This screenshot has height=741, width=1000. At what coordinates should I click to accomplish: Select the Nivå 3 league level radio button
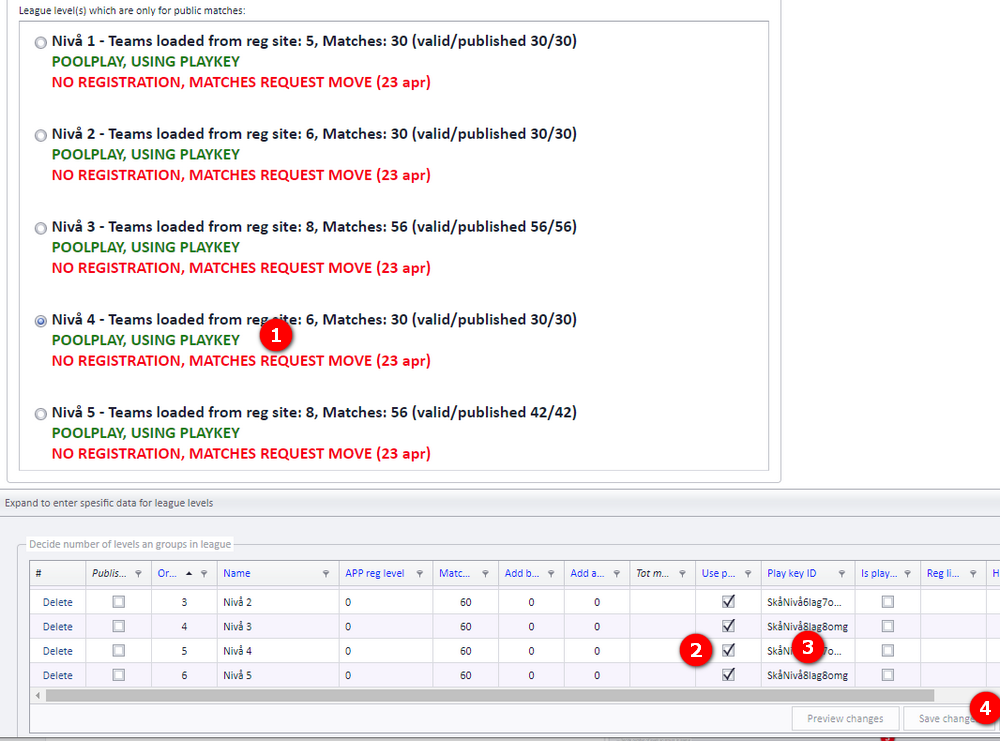41,228
